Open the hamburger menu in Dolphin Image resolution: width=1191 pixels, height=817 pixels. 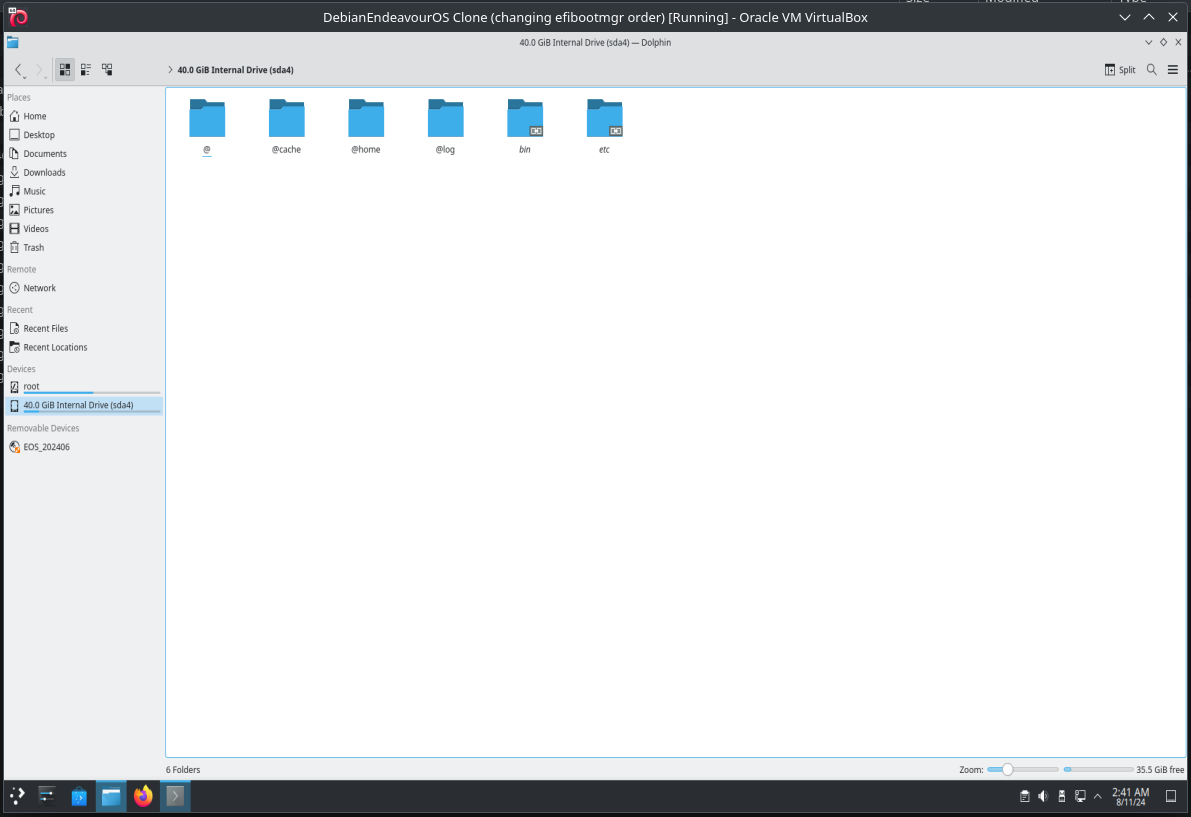click(1173, 70)
